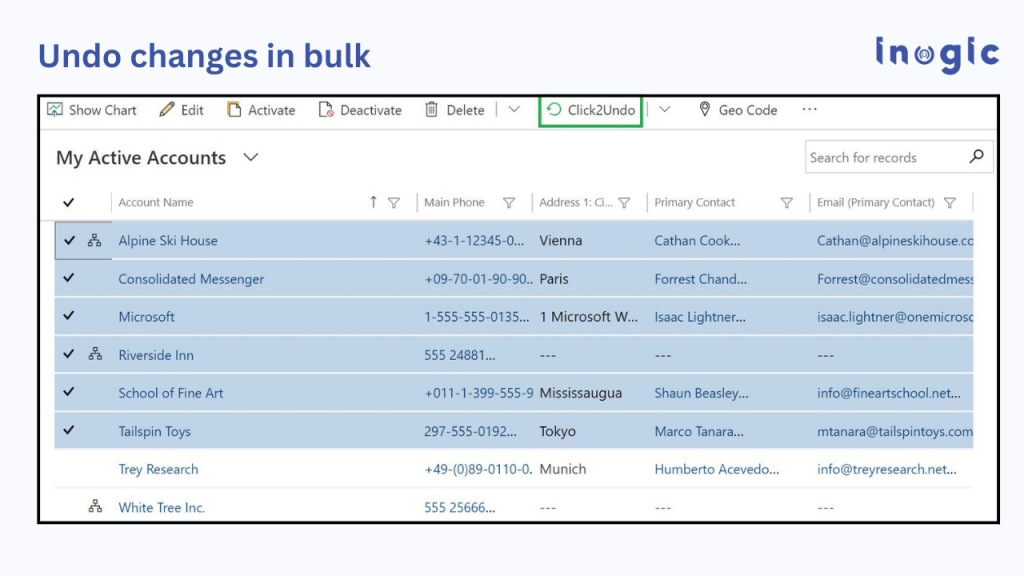Expand the My Active Accounts view dropdown

251,157
